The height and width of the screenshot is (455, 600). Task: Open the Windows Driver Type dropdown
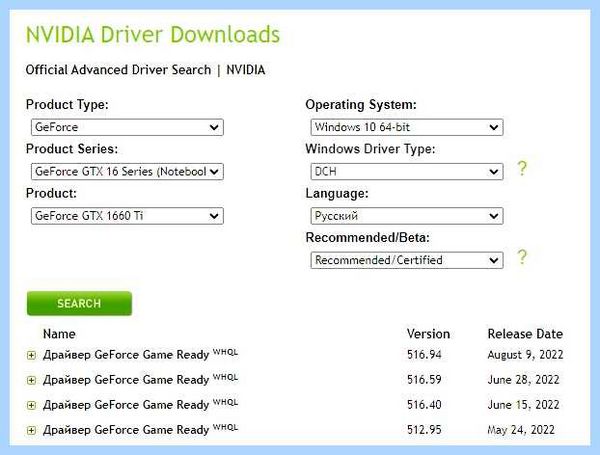pyautogui.click(x=407, y=171)
